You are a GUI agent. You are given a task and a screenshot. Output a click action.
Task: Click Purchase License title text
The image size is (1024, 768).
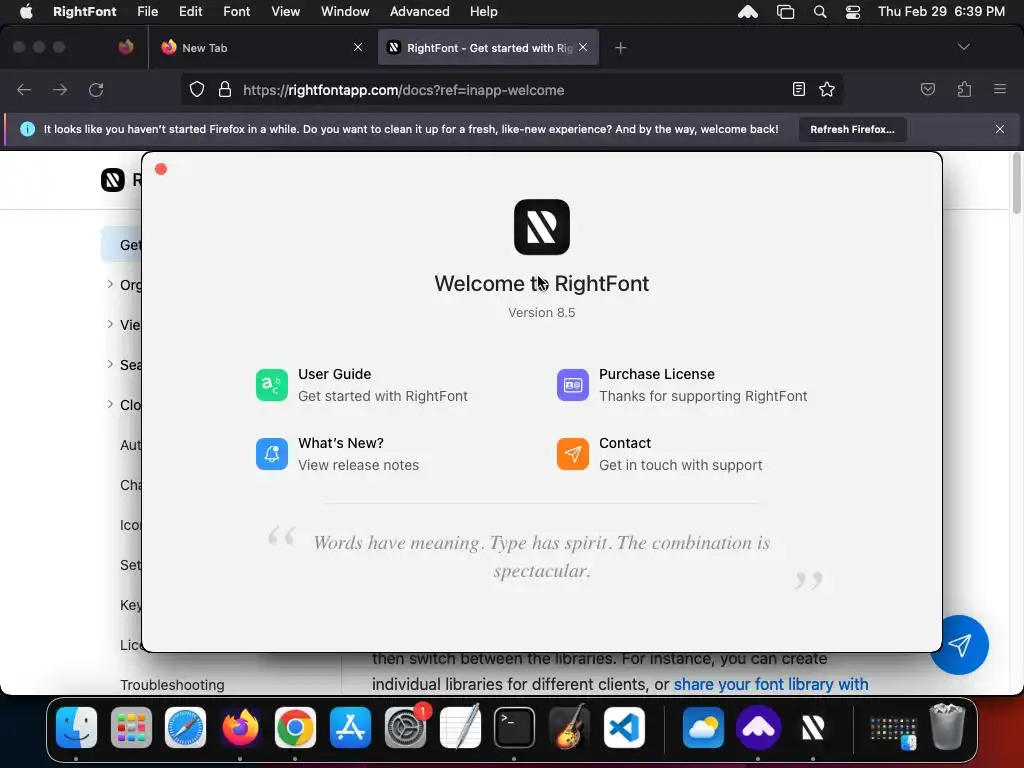(656, 374)
